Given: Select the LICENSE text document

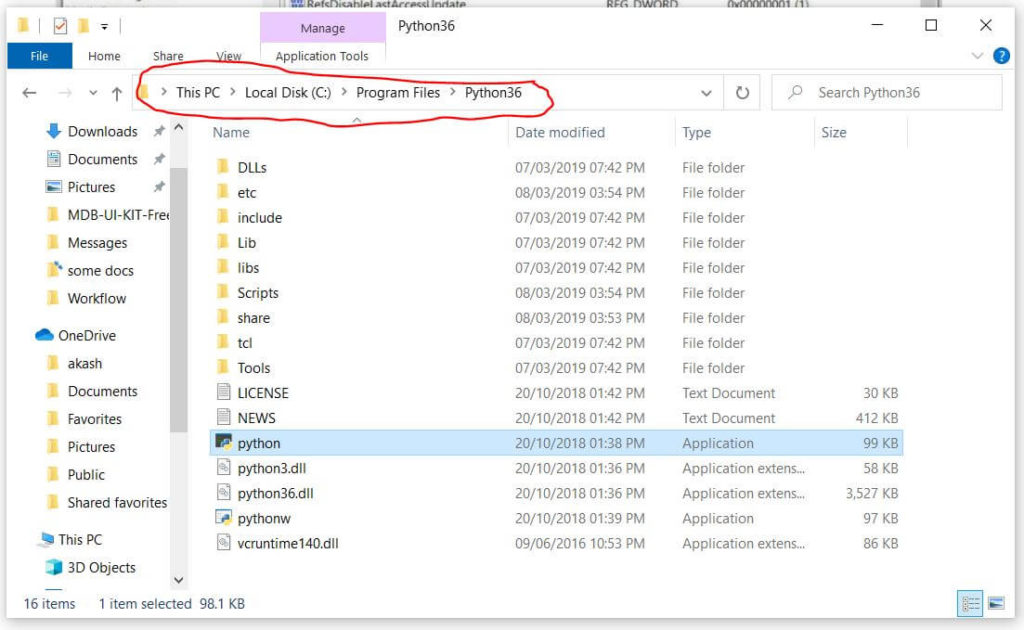Looking at the screenshot, I should coord(263,393).
